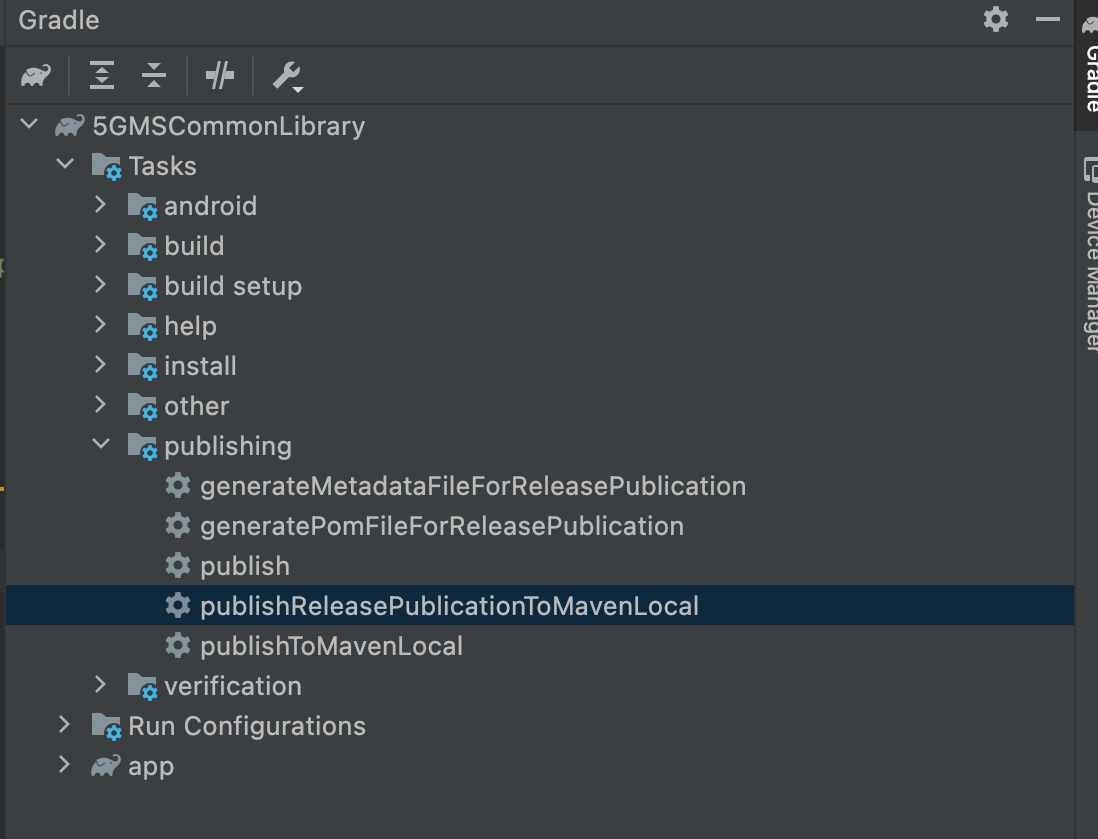Click the Execute Gradle Task toolbar icon
This screenshot has width=1098, height=839.
pyautogui.click(x=218, y=74)
